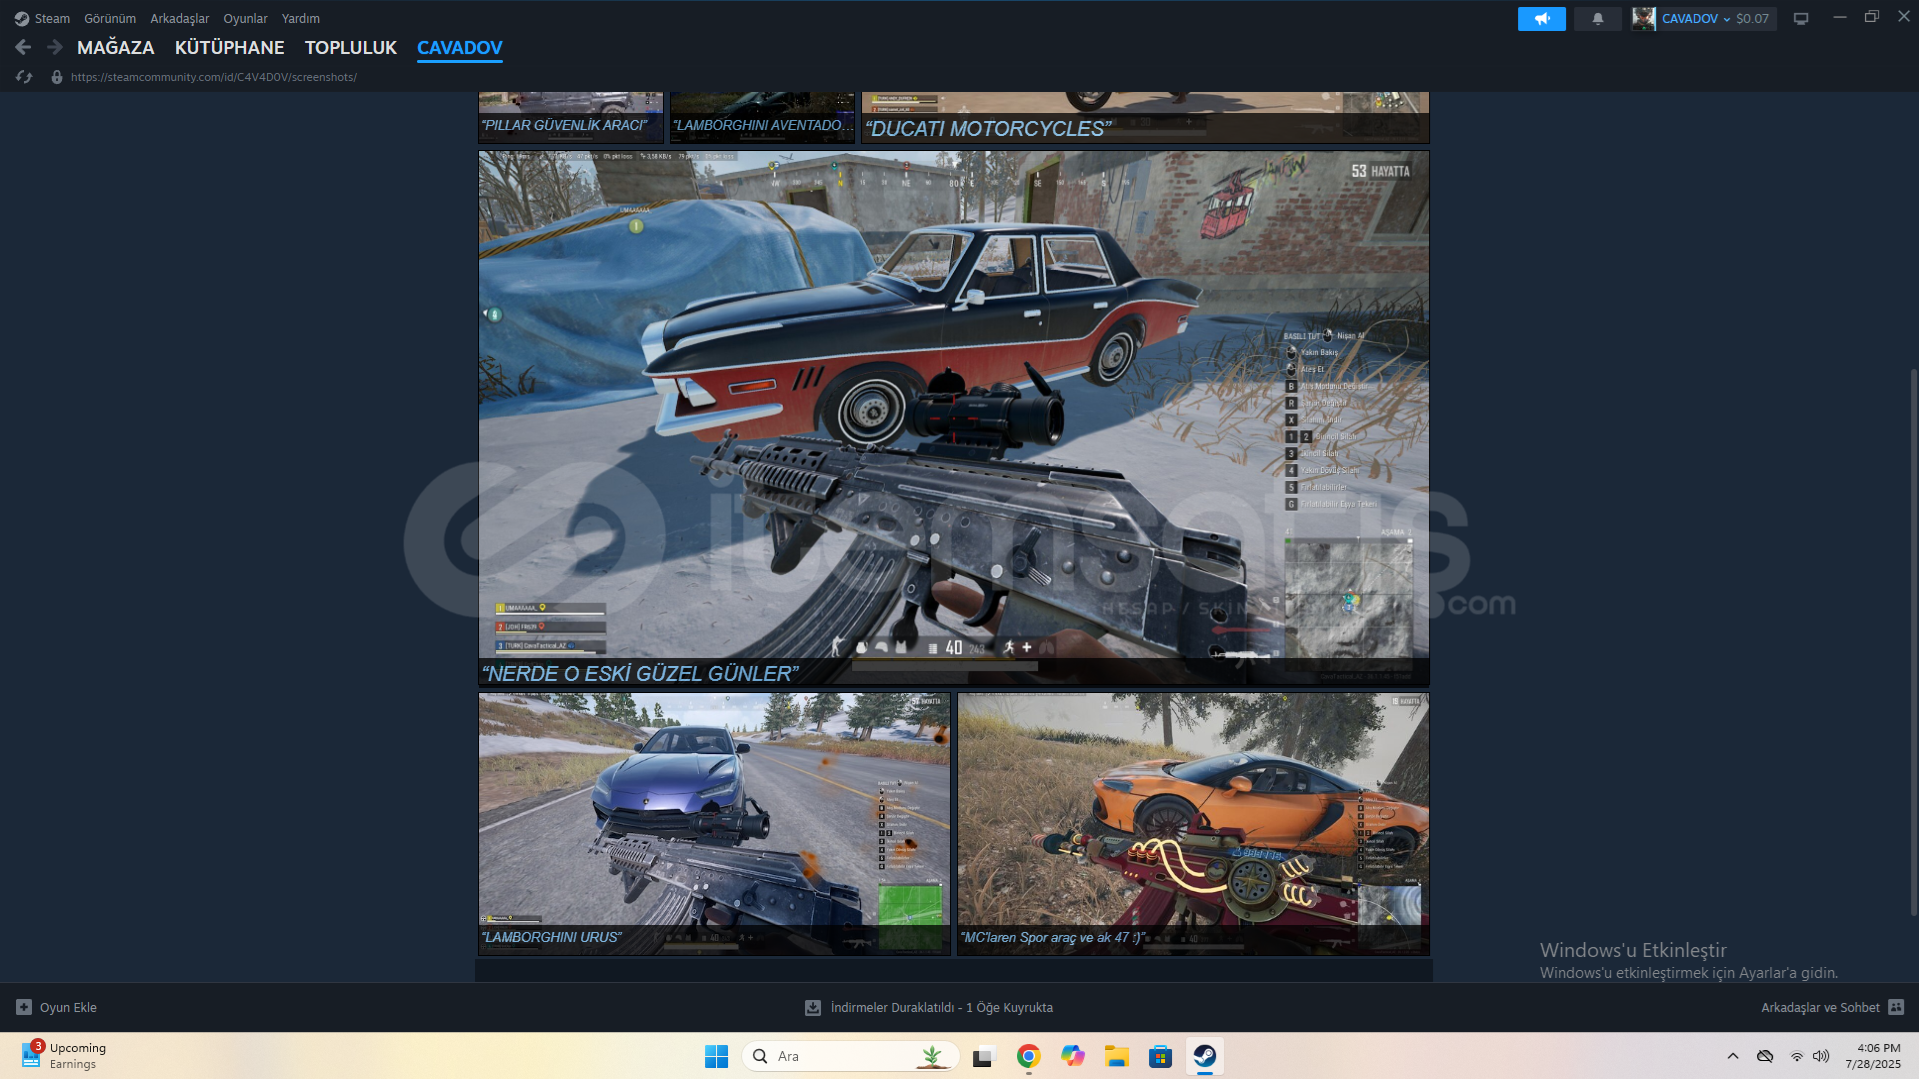This screenshot has width=1919, height=1079.
Task: Open Task View on the taskbar
Action: 985,1056
